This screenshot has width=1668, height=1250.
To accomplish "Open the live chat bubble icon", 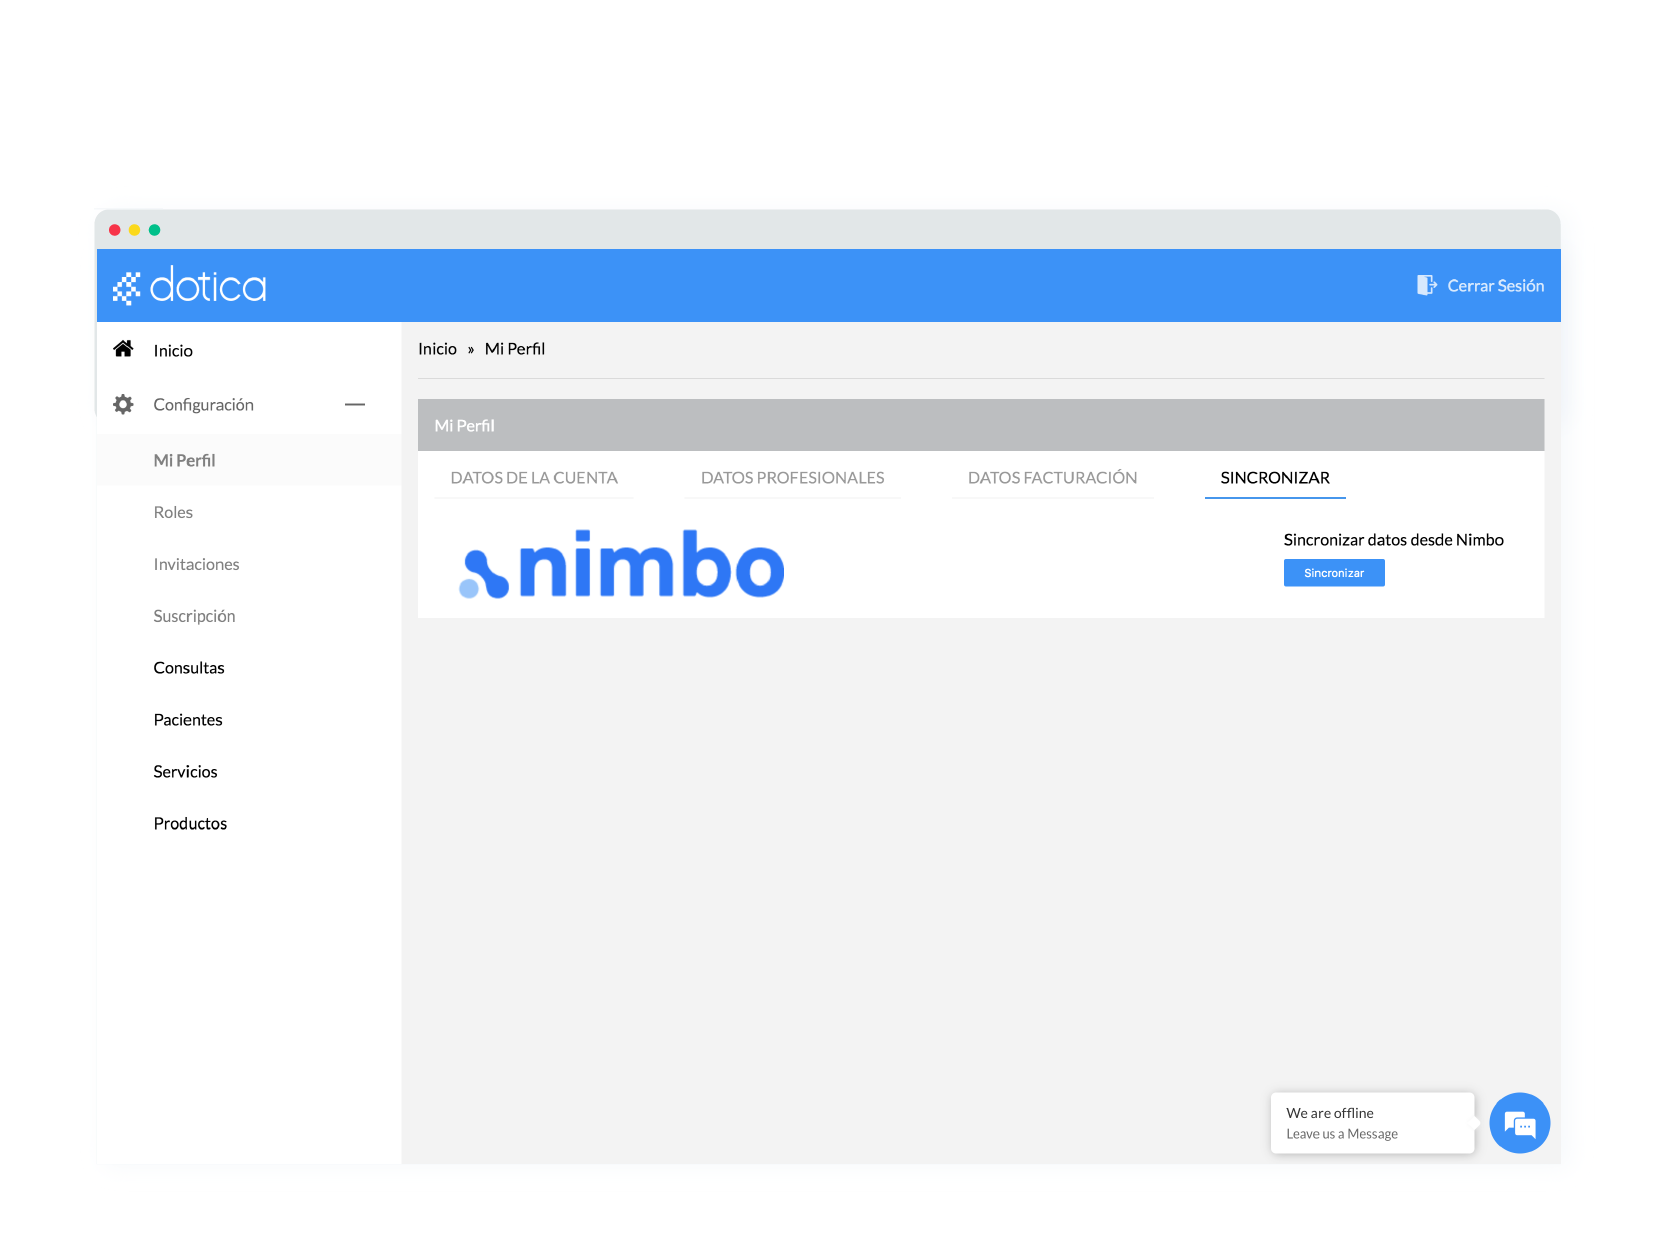I will point(1519,1123).
